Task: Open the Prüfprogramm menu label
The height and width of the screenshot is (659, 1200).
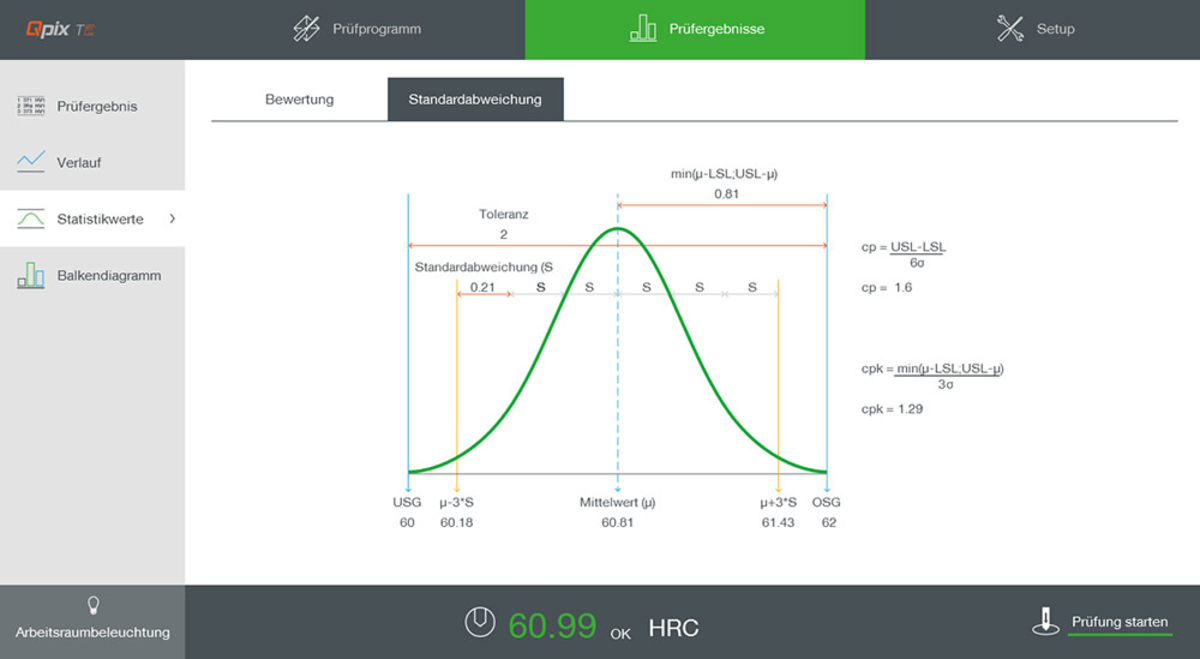Action: (376, 29)
